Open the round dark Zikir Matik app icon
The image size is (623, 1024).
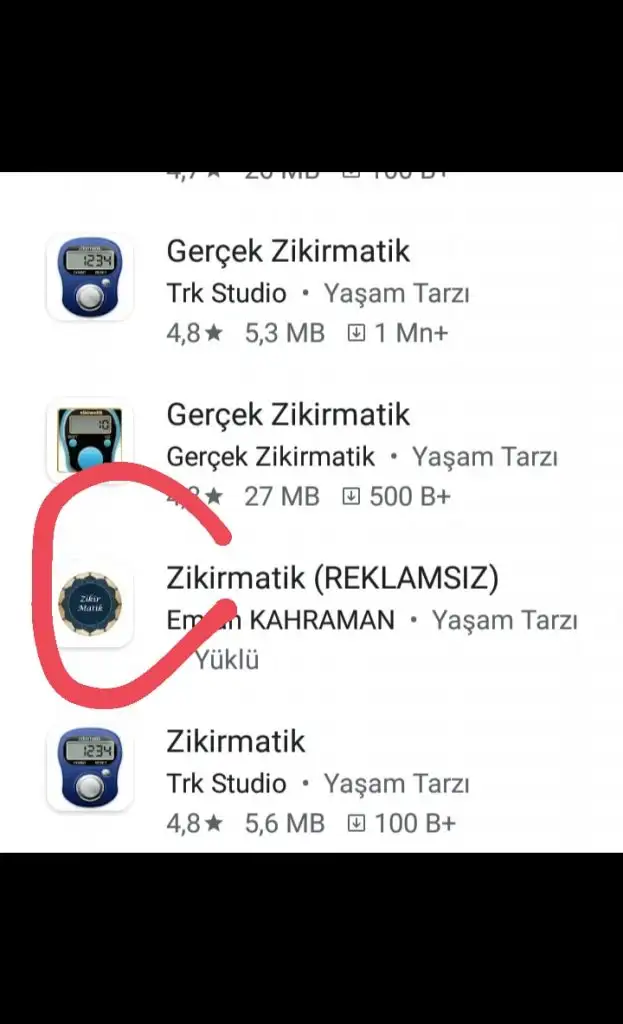coord(90,603)
